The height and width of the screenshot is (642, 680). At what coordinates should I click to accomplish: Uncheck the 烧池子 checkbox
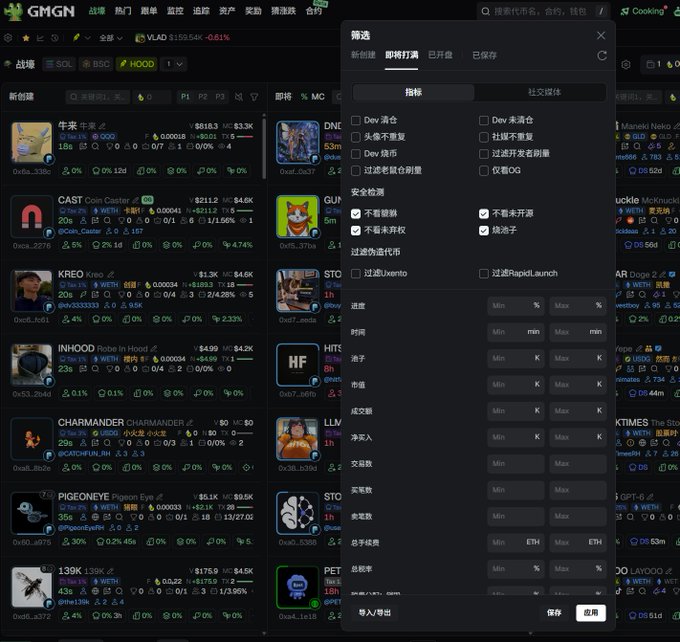[484, 230]
